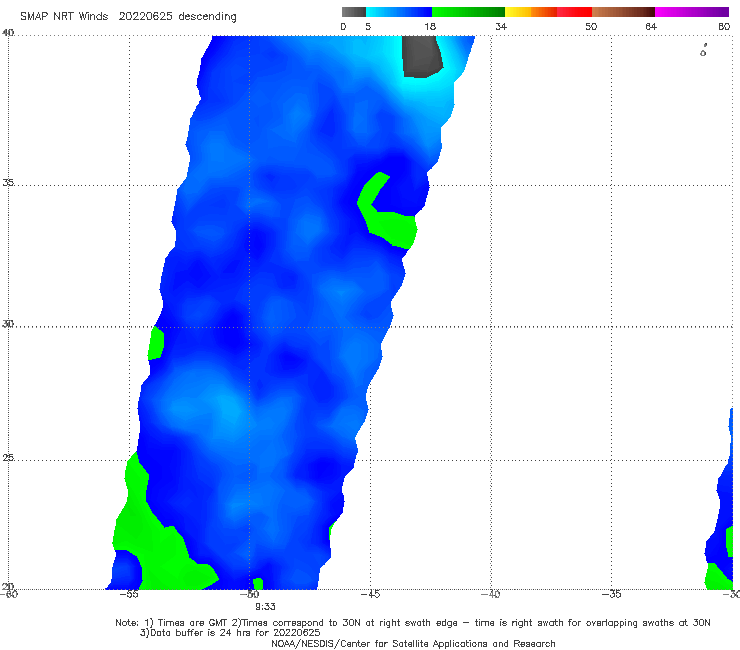Click the dark gray low-wind patch near 40N
This screenshot has width=740, height=650.
[x=421, y=56]
